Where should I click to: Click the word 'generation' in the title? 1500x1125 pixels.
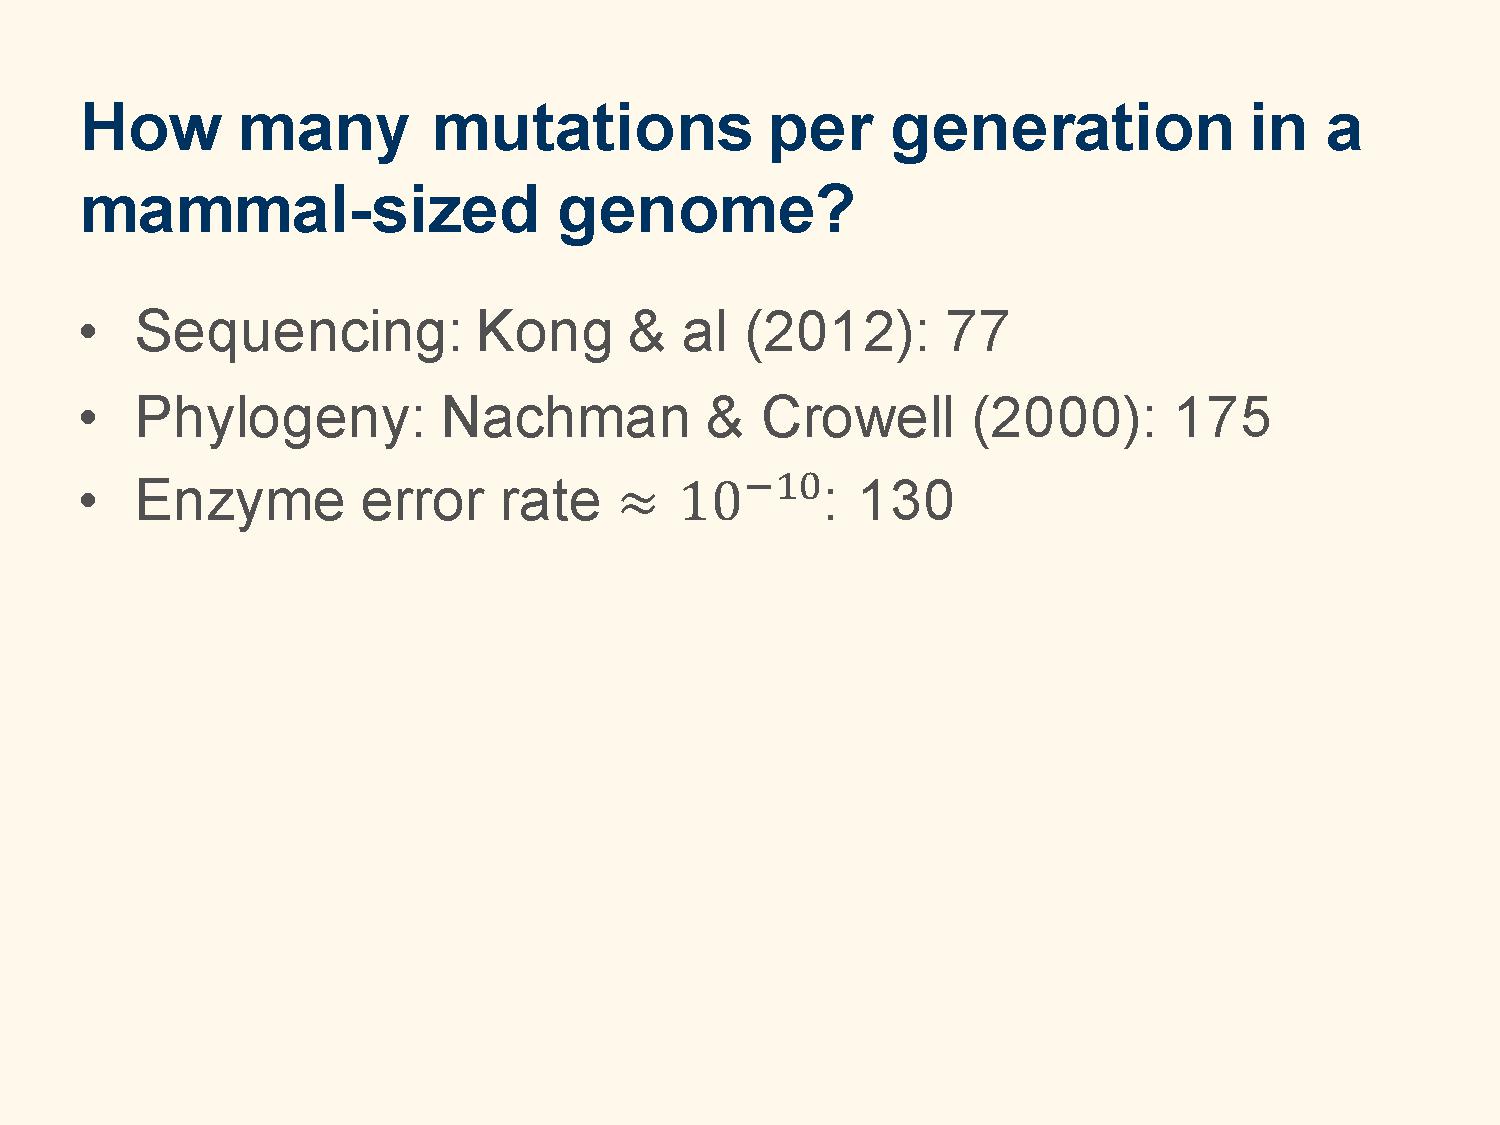[1061, 131]
